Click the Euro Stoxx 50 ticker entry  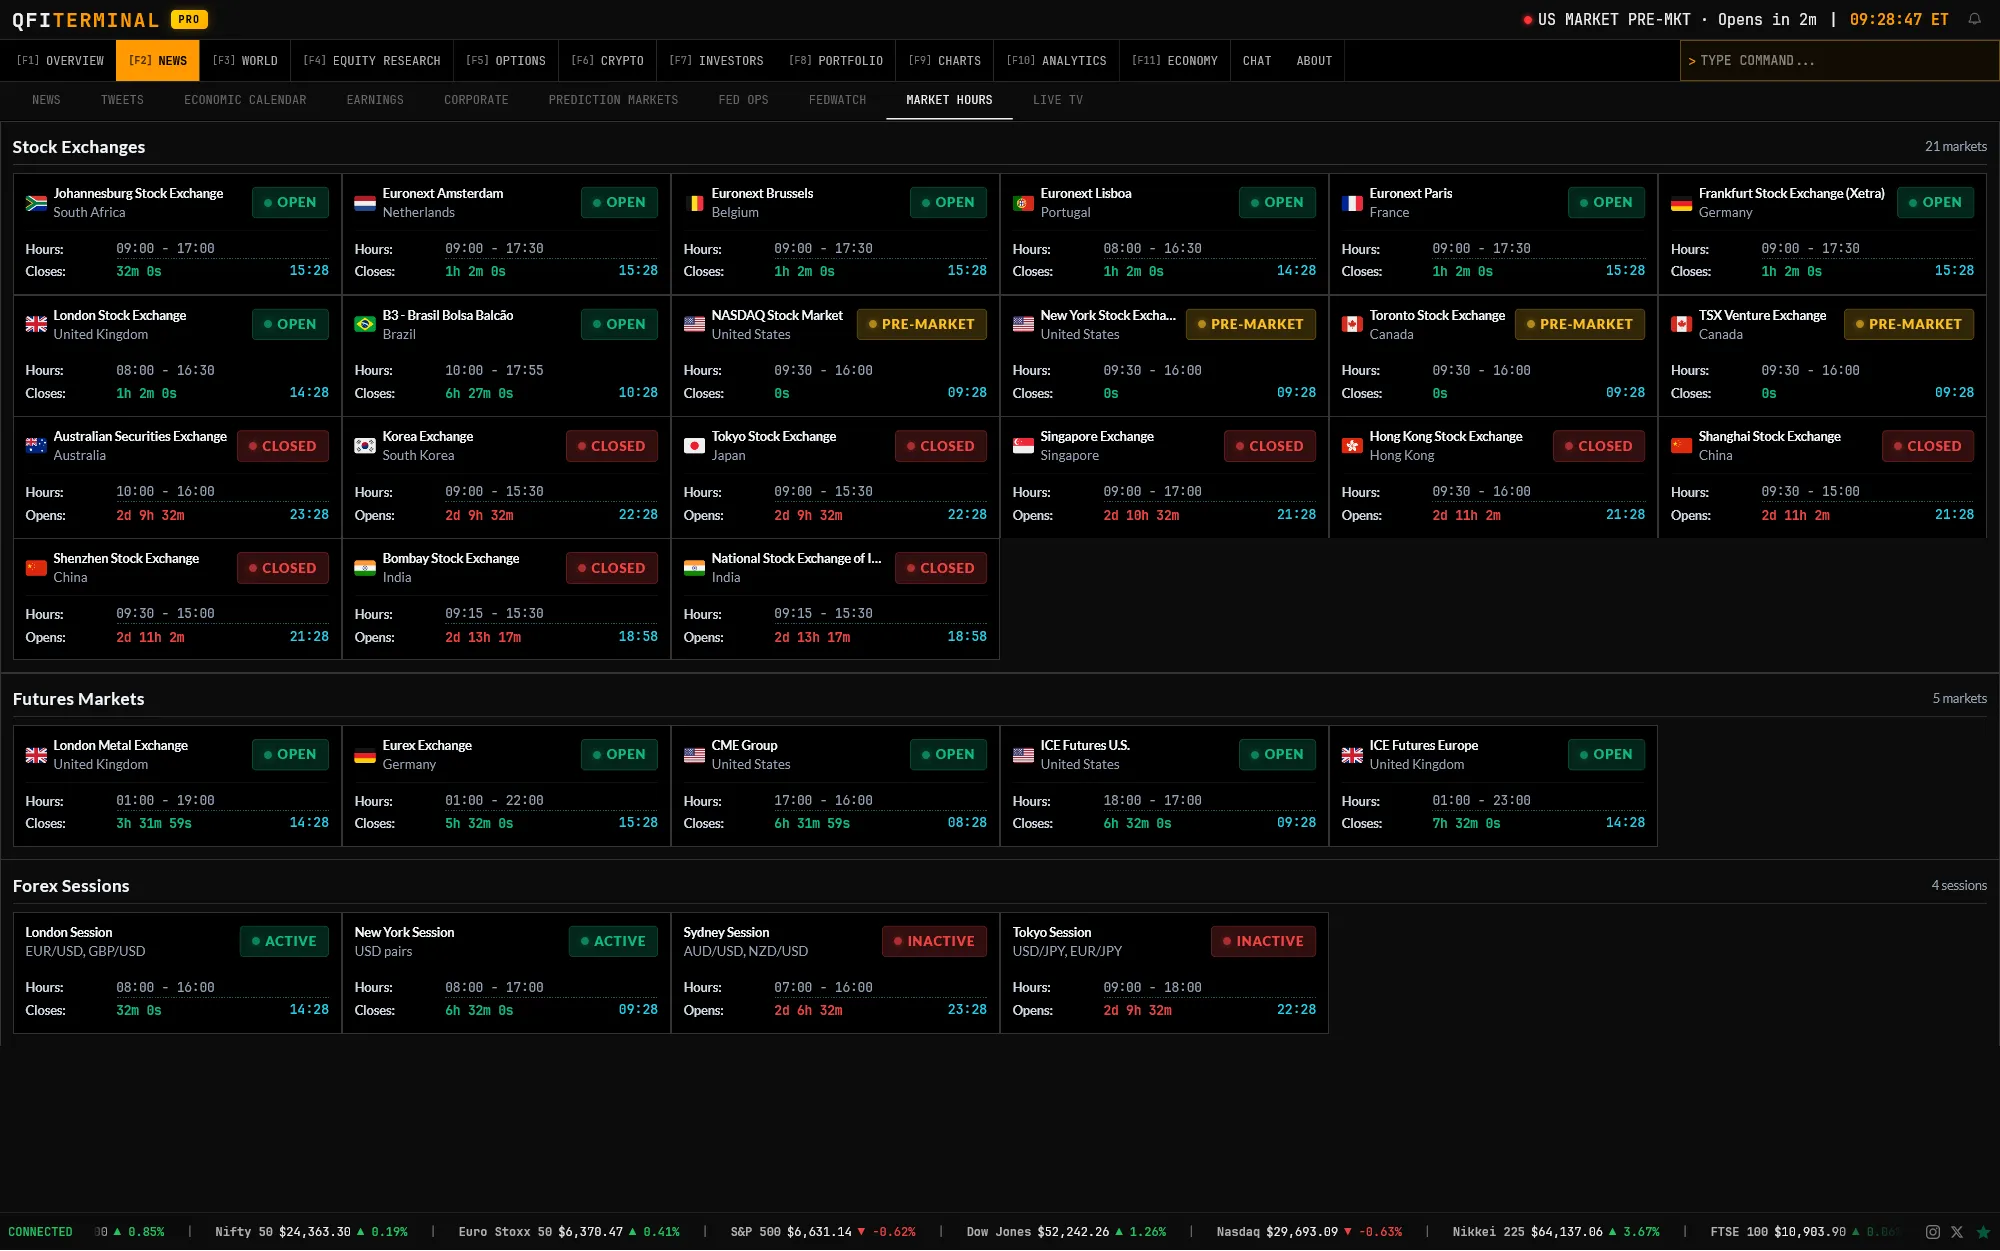tap(569, 1232)
